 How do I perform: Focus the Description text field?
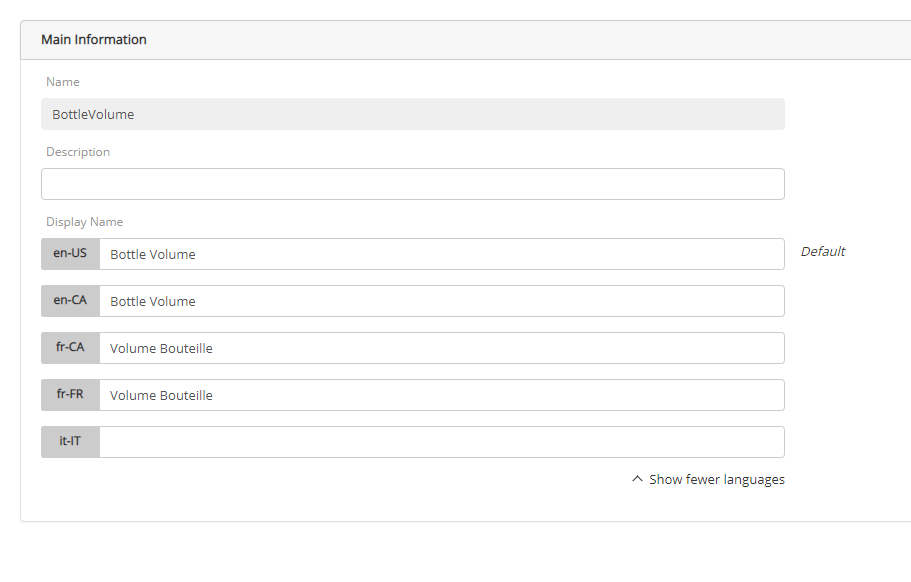point(412,184)
